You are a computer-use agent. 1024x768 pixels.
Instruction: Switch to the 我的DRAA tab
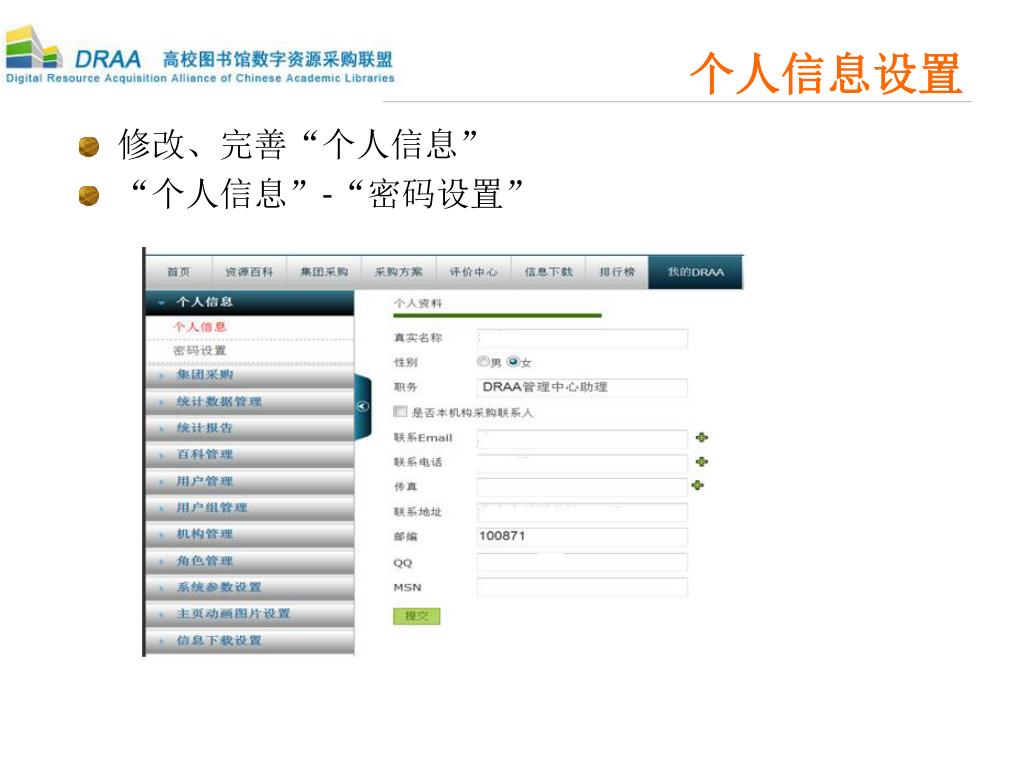point(696,272)
